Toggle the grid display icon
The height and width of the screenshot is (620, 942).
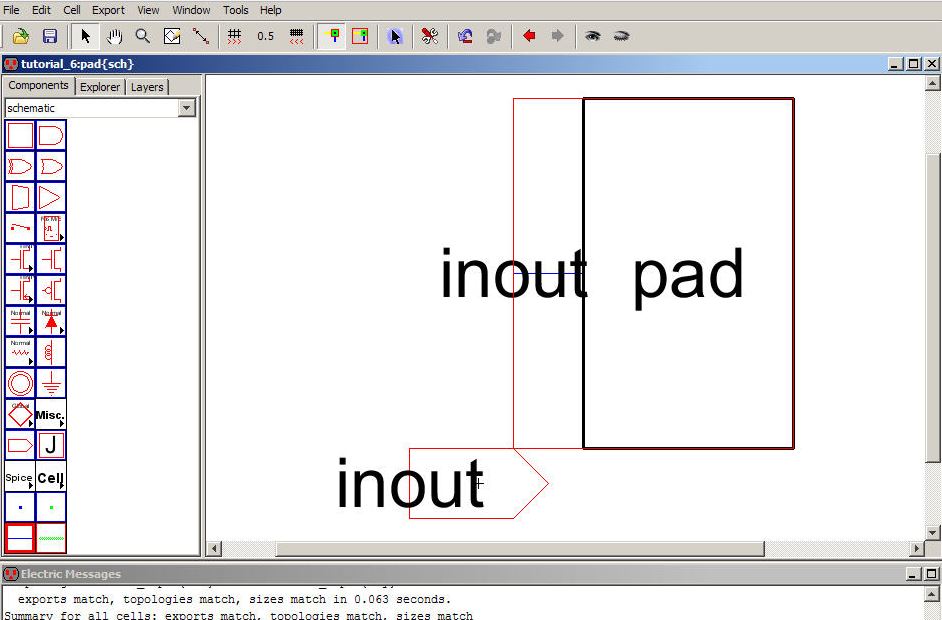(235, 36)
